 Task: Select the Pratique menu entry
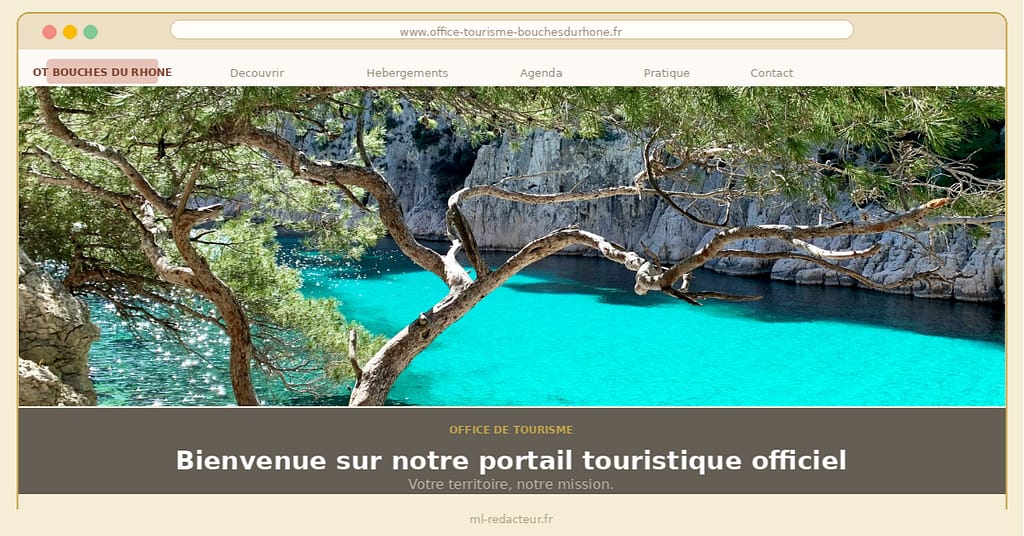[x=666, y=73]
